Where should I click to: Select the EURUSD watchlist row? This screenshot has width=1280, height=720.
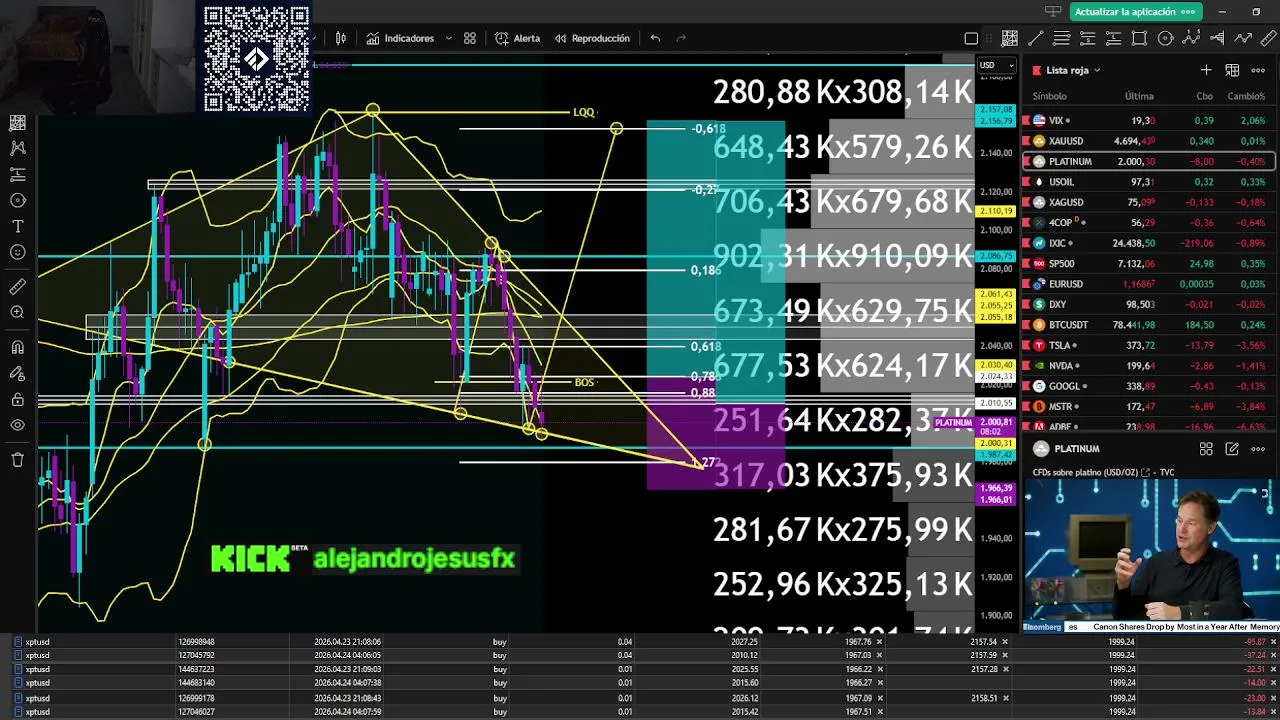(x=1148, y=284)
